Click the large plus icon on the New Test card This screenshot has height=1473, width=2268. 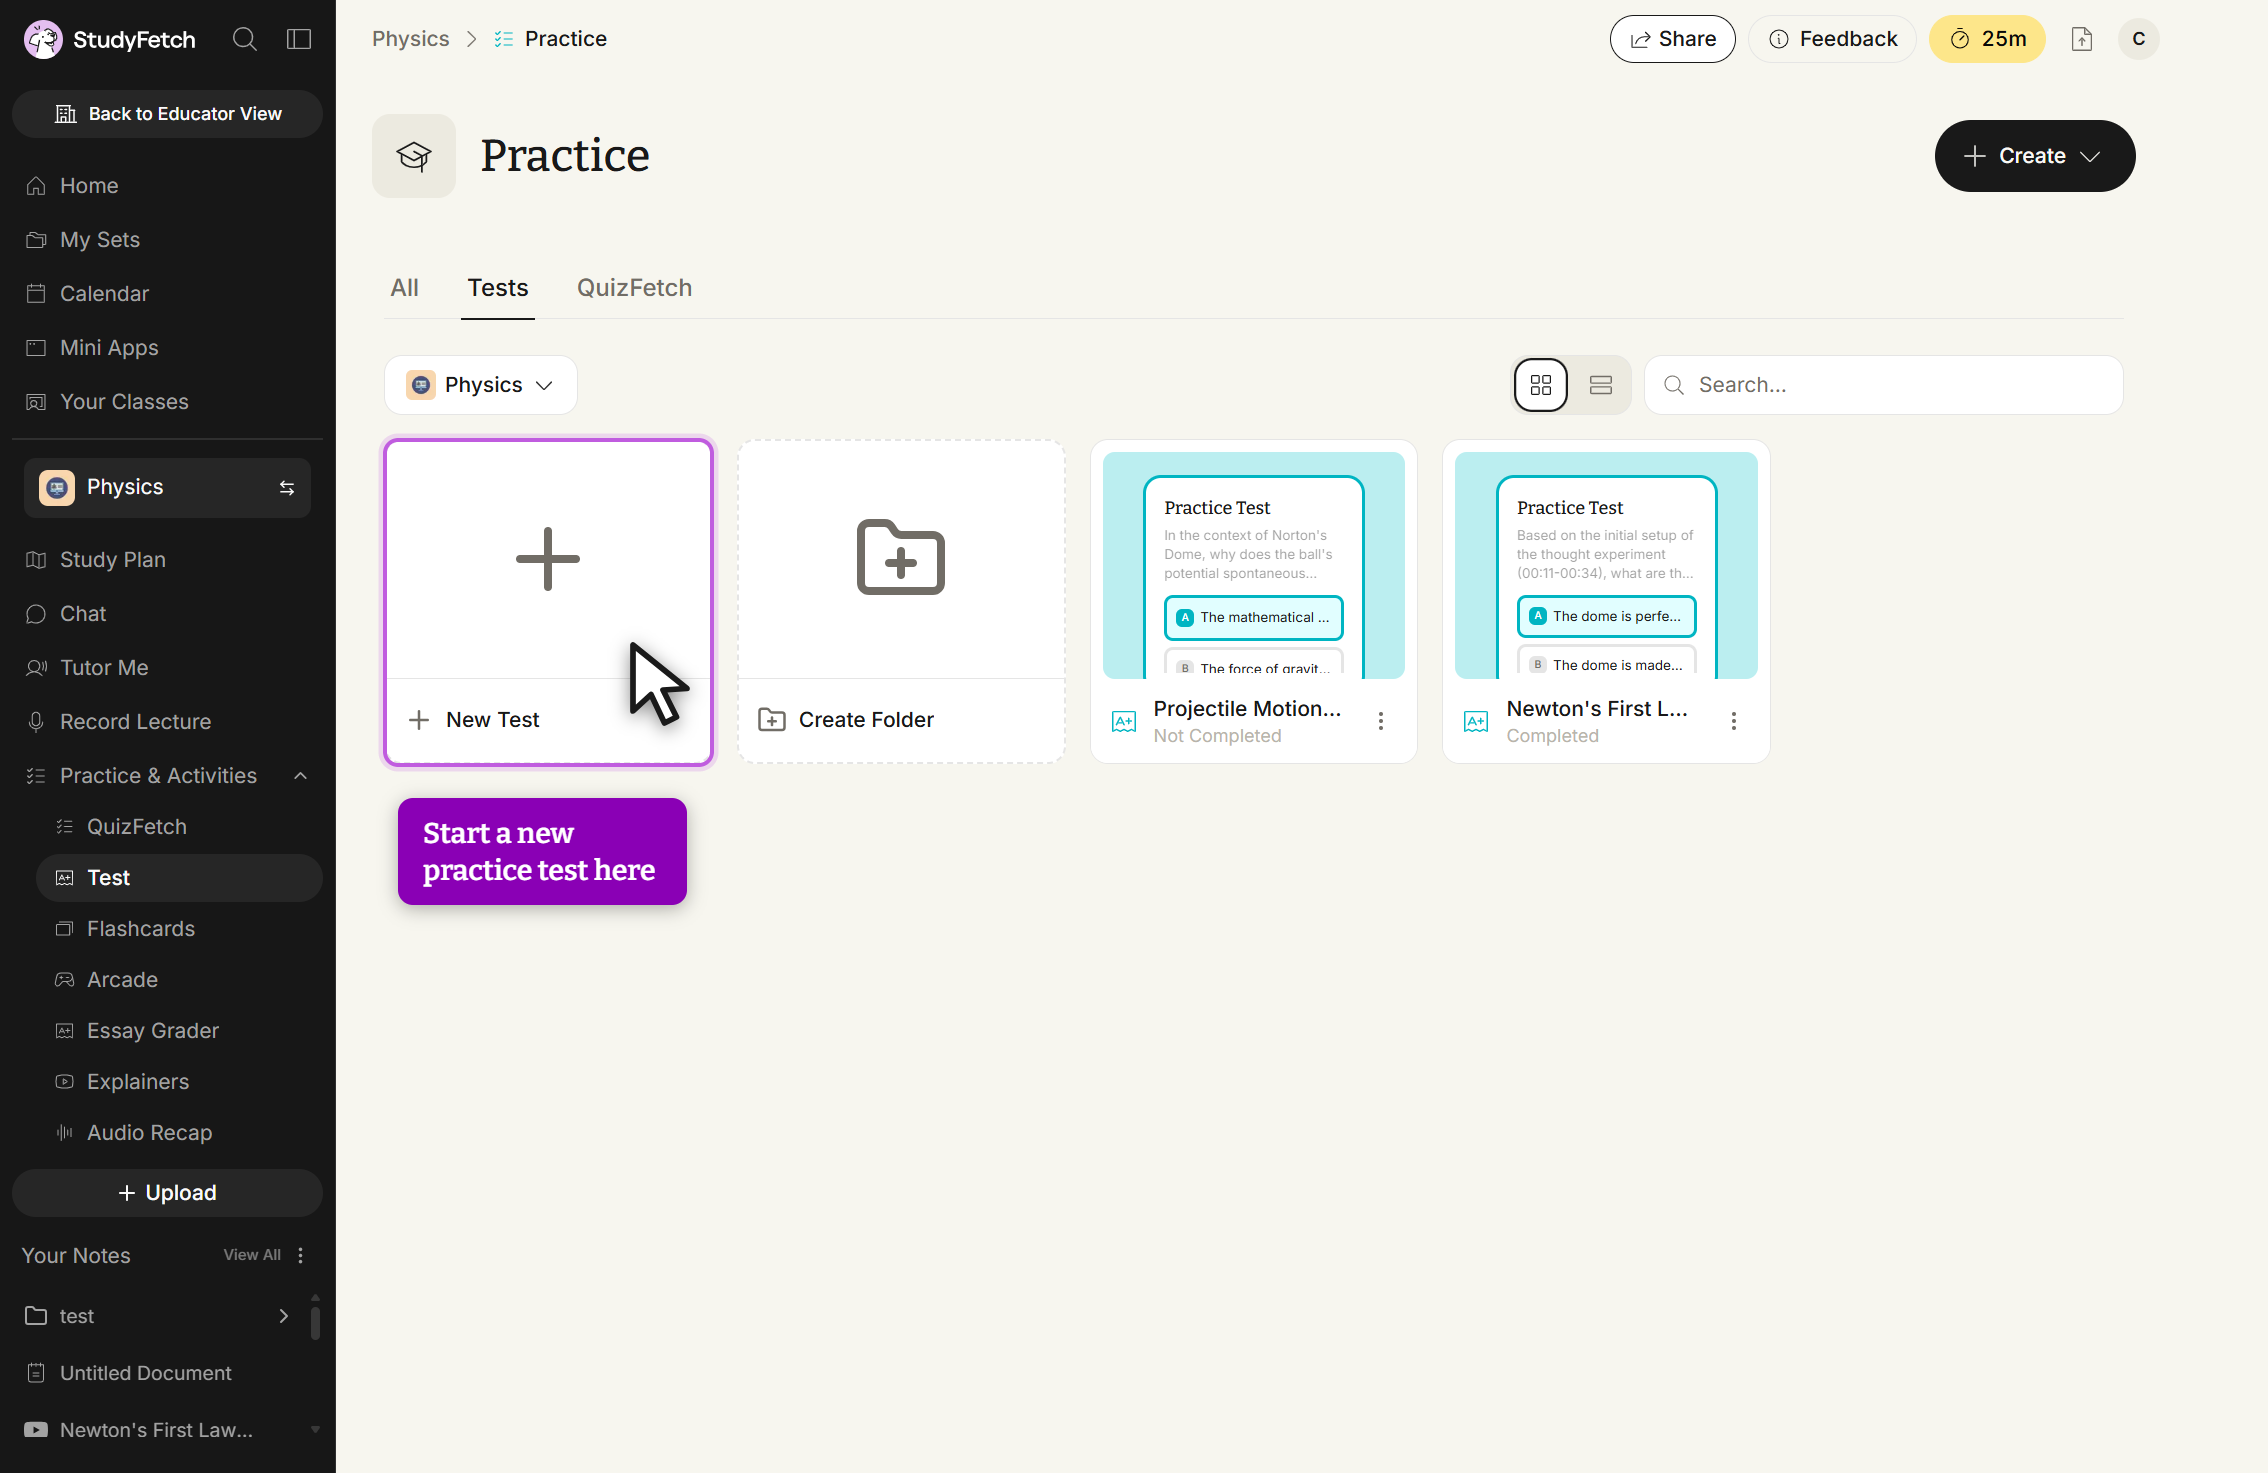548,559
